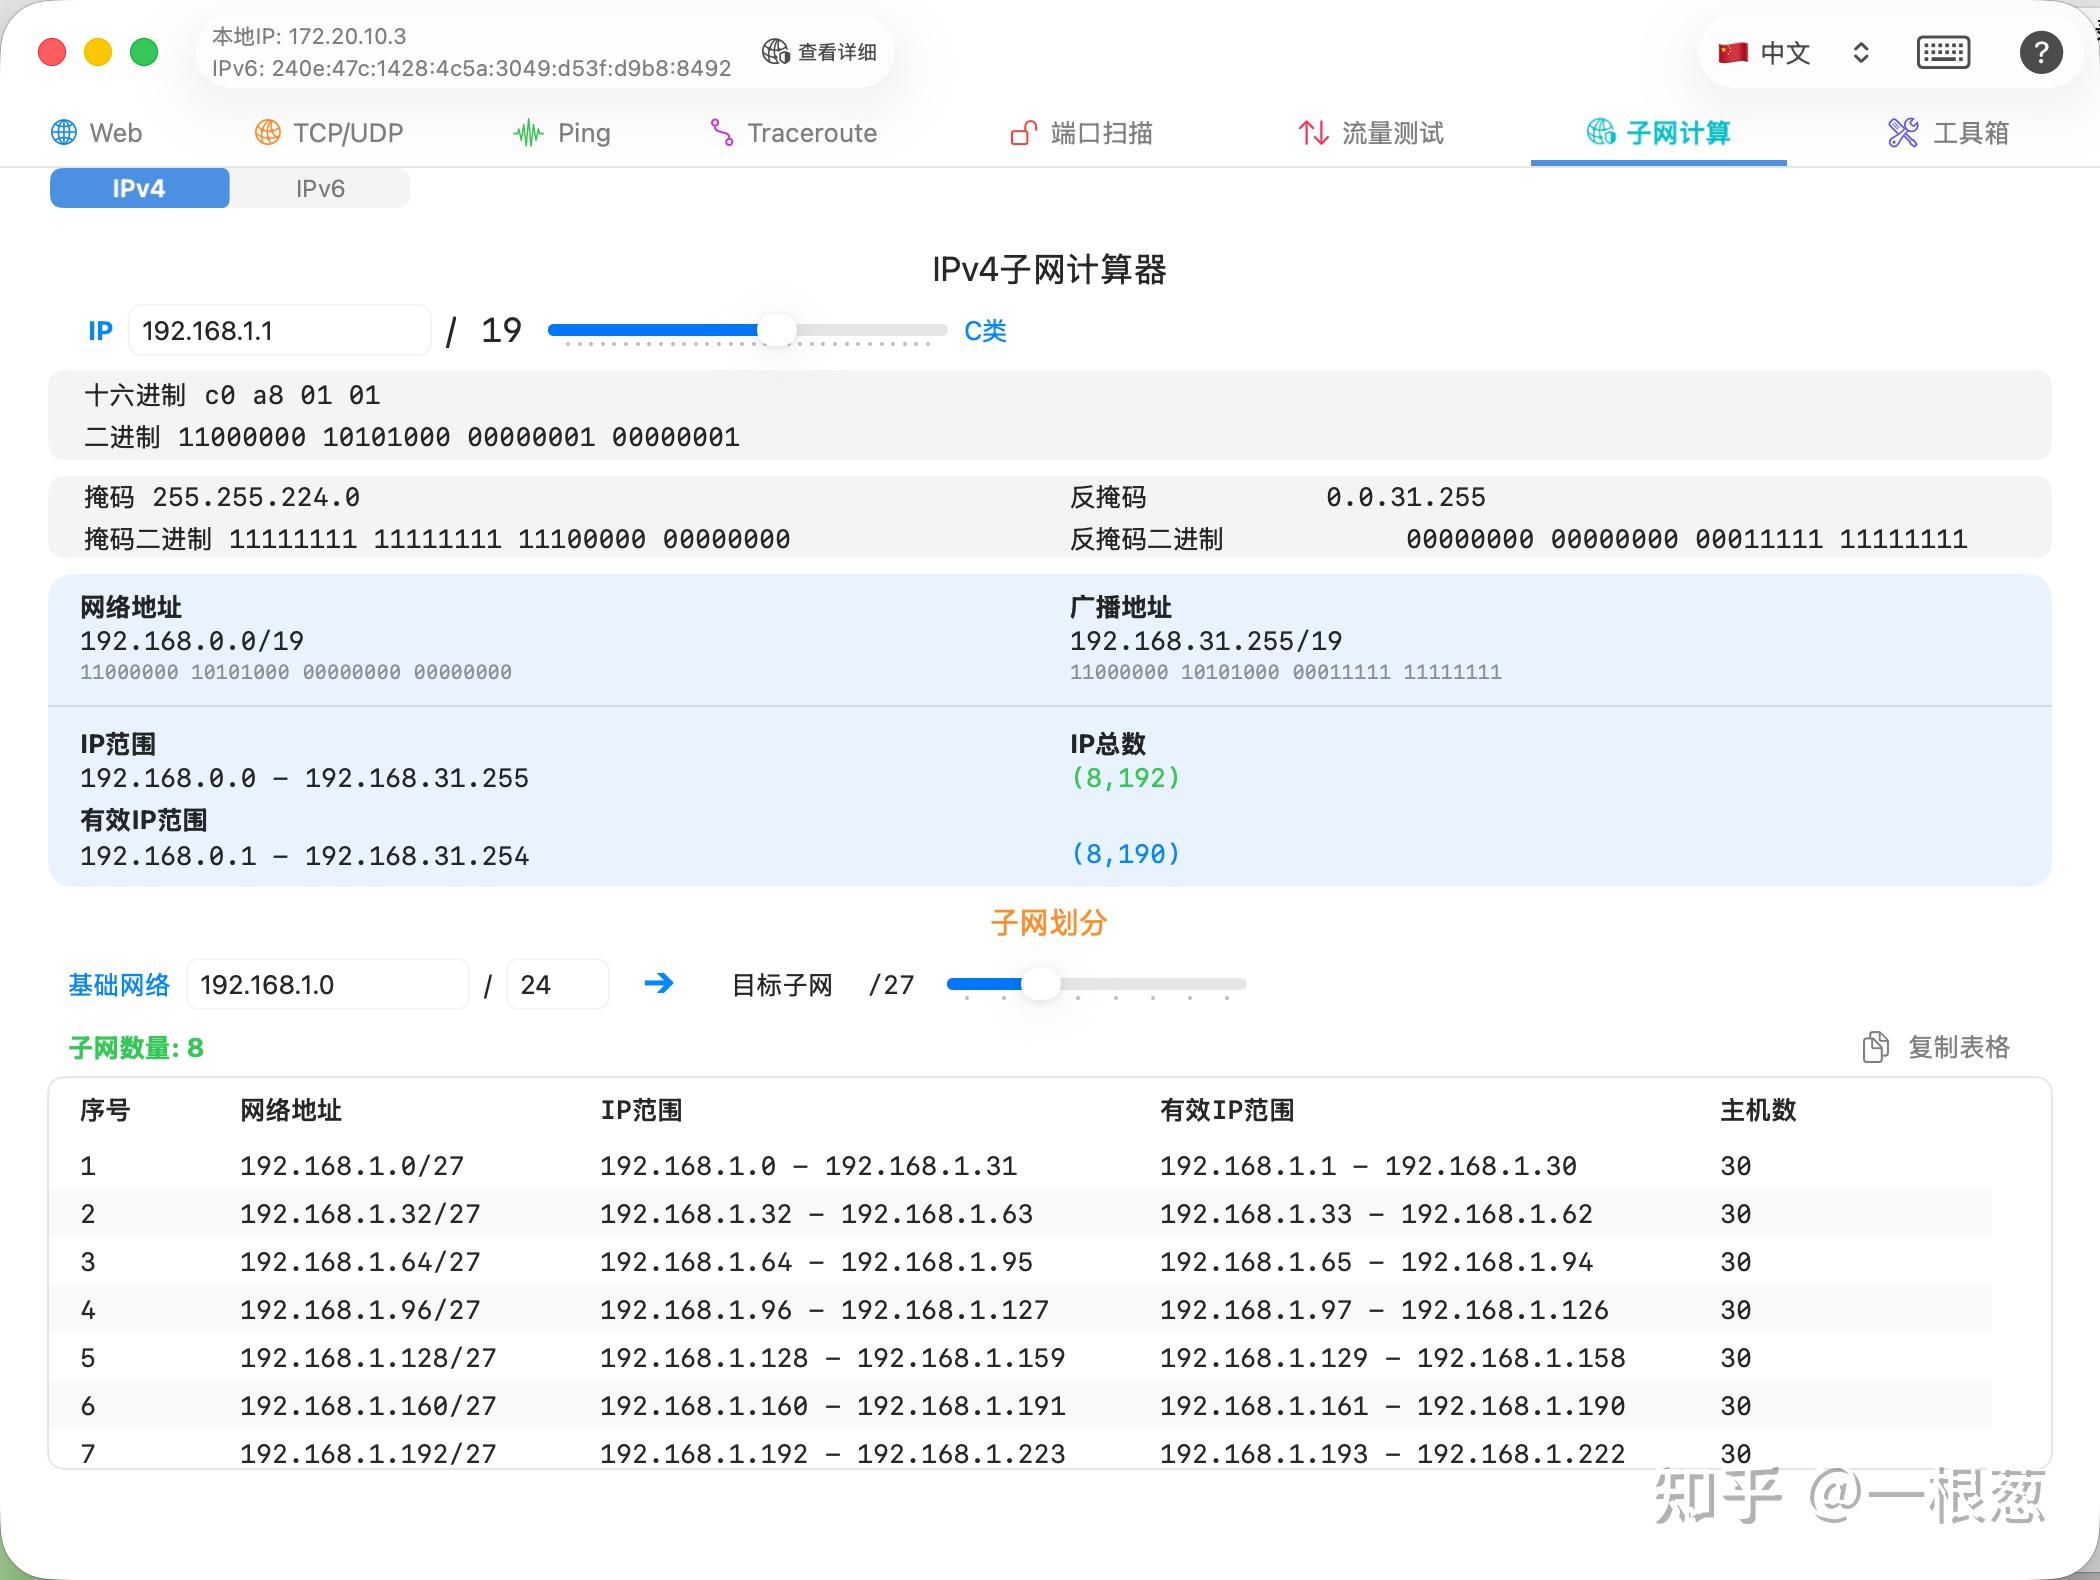Click the yellow minimize window button

click(98, 52)
